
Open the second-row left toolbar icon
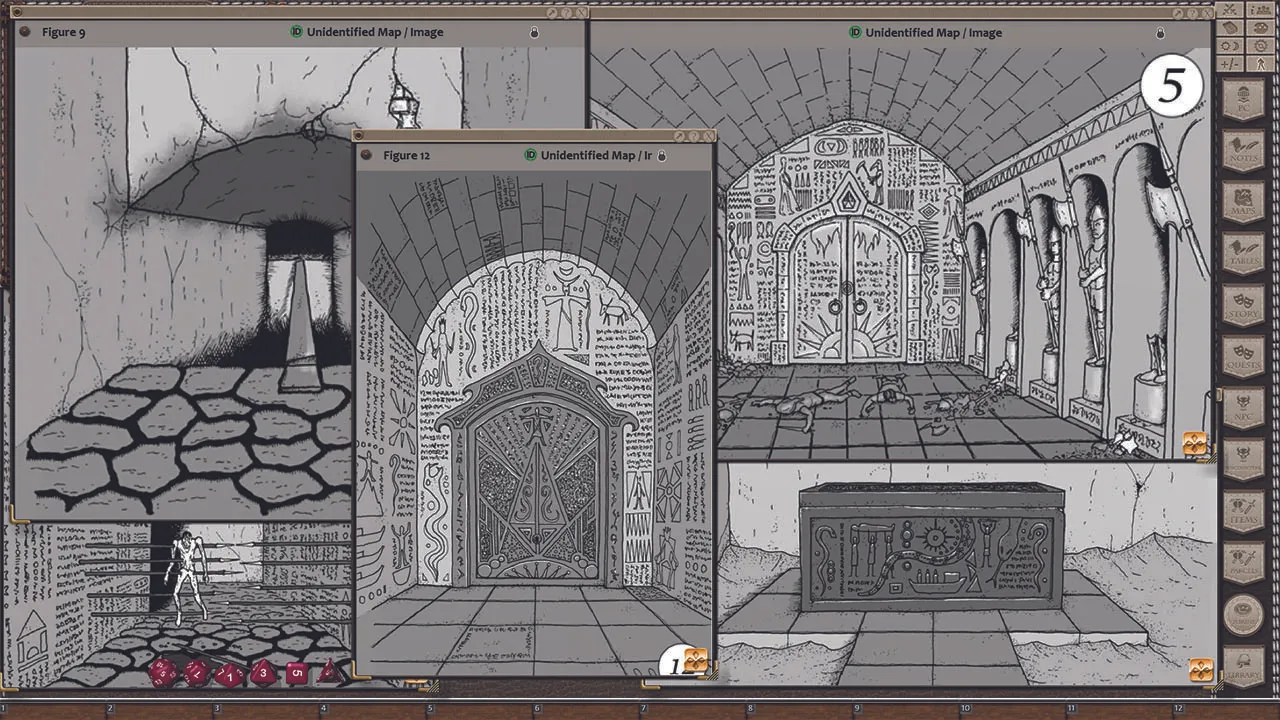1228,27
